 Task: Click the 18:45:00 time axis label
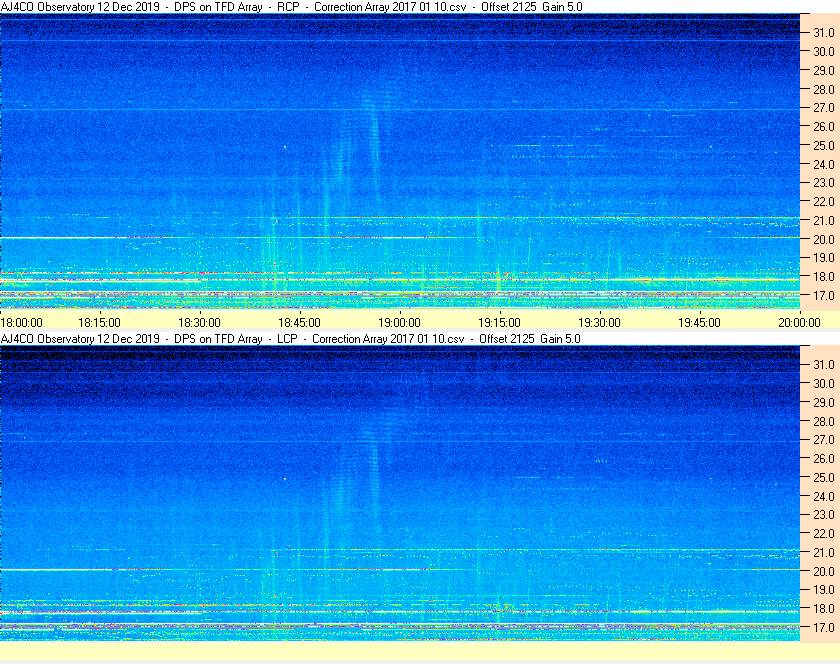click(x=299, y=323)
